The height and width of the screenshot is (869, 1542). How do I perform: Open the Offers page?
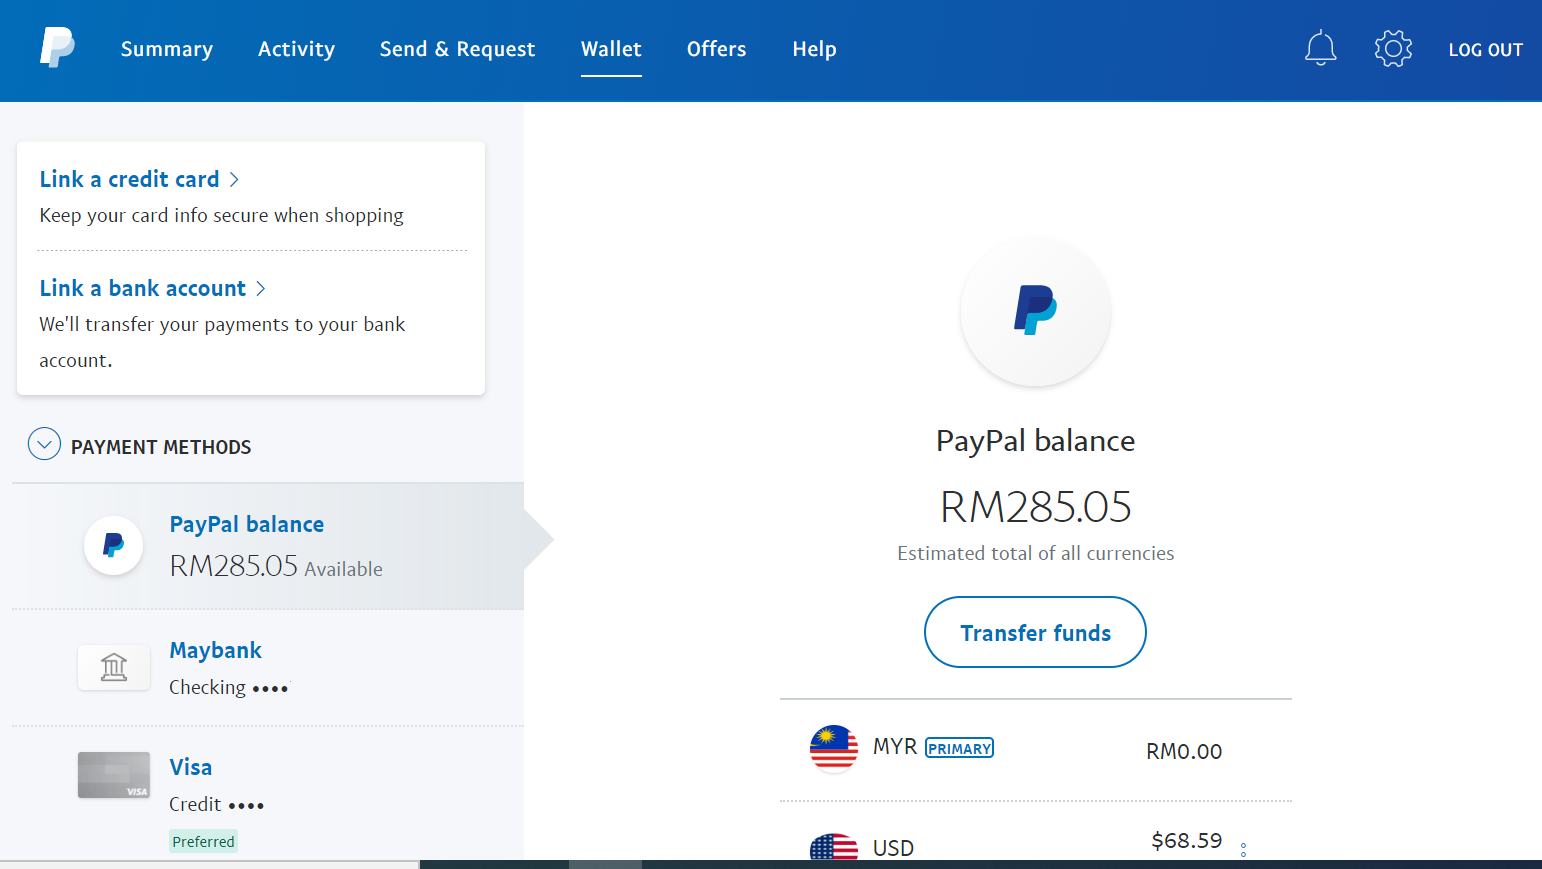point(716,48)
